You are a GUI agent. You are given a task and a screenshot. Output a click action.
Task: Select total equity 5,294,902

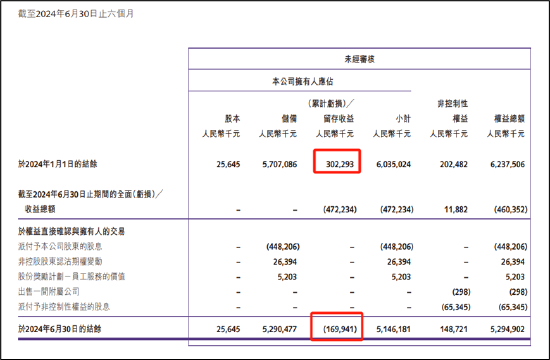(508, 329)
